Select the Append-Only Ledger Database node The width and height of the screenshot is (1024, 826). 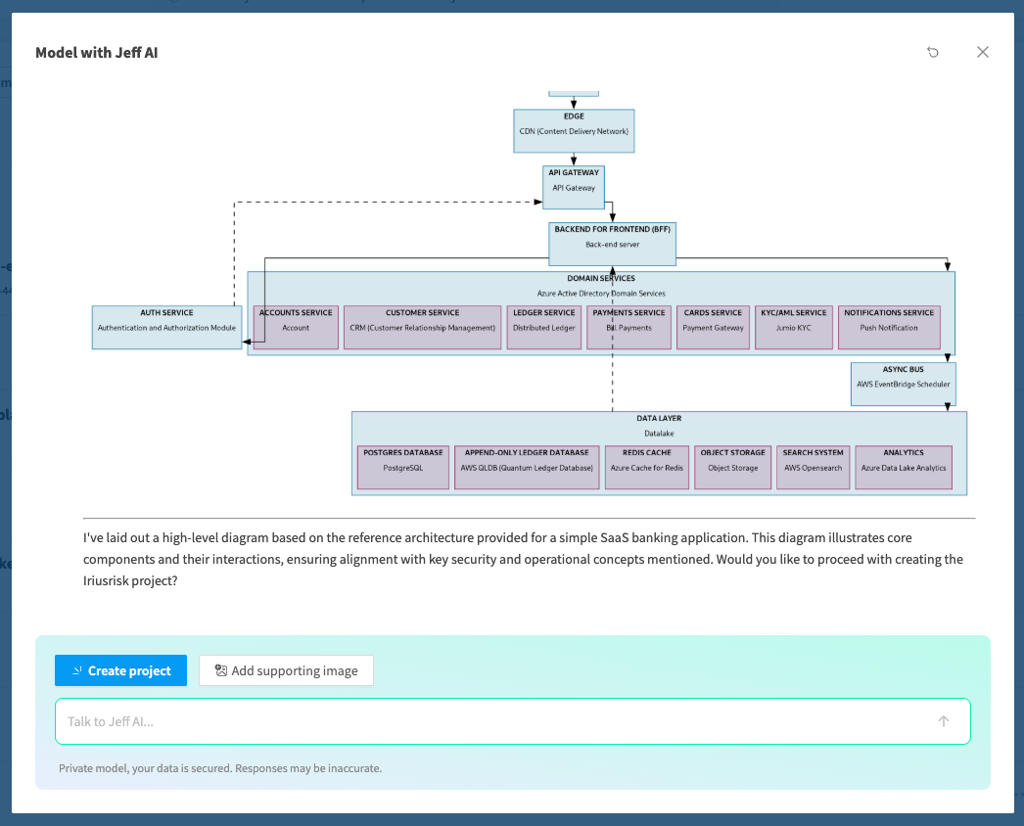point(526,467)
